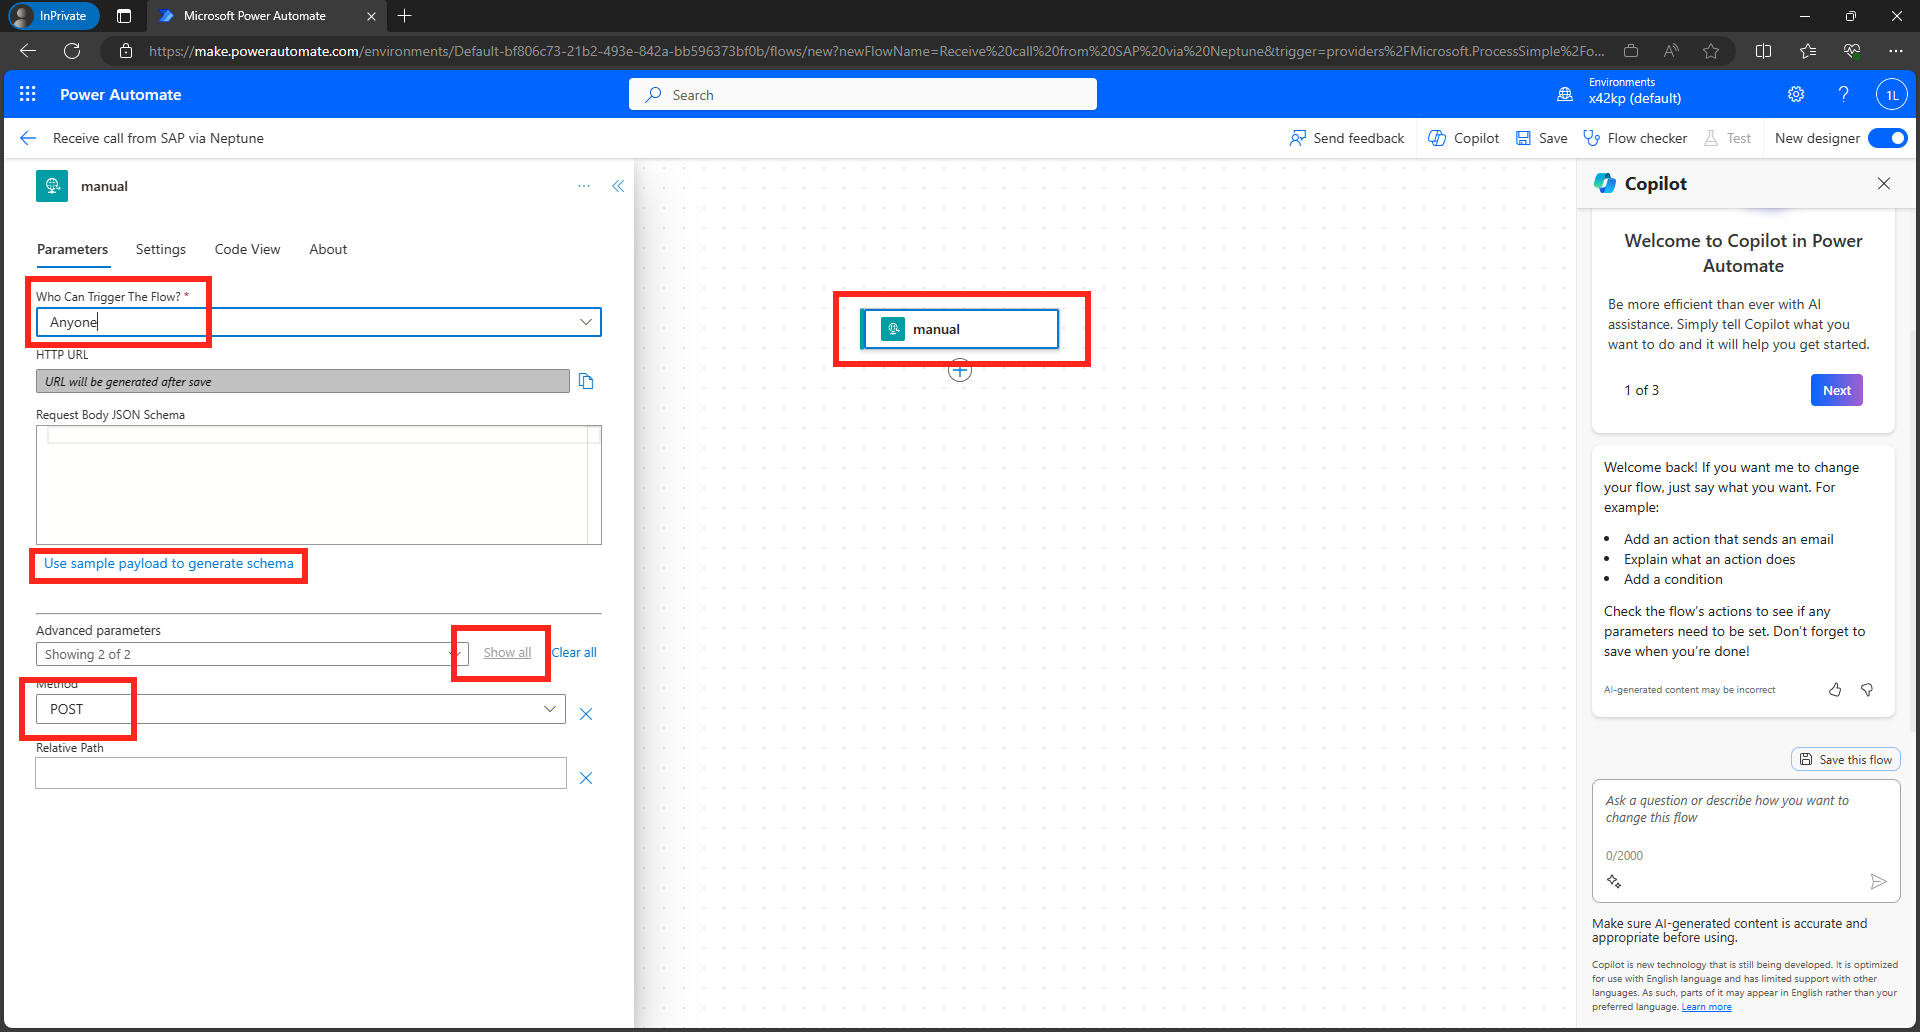Open the Method dropdown showing POST

[x=301, y=709]
